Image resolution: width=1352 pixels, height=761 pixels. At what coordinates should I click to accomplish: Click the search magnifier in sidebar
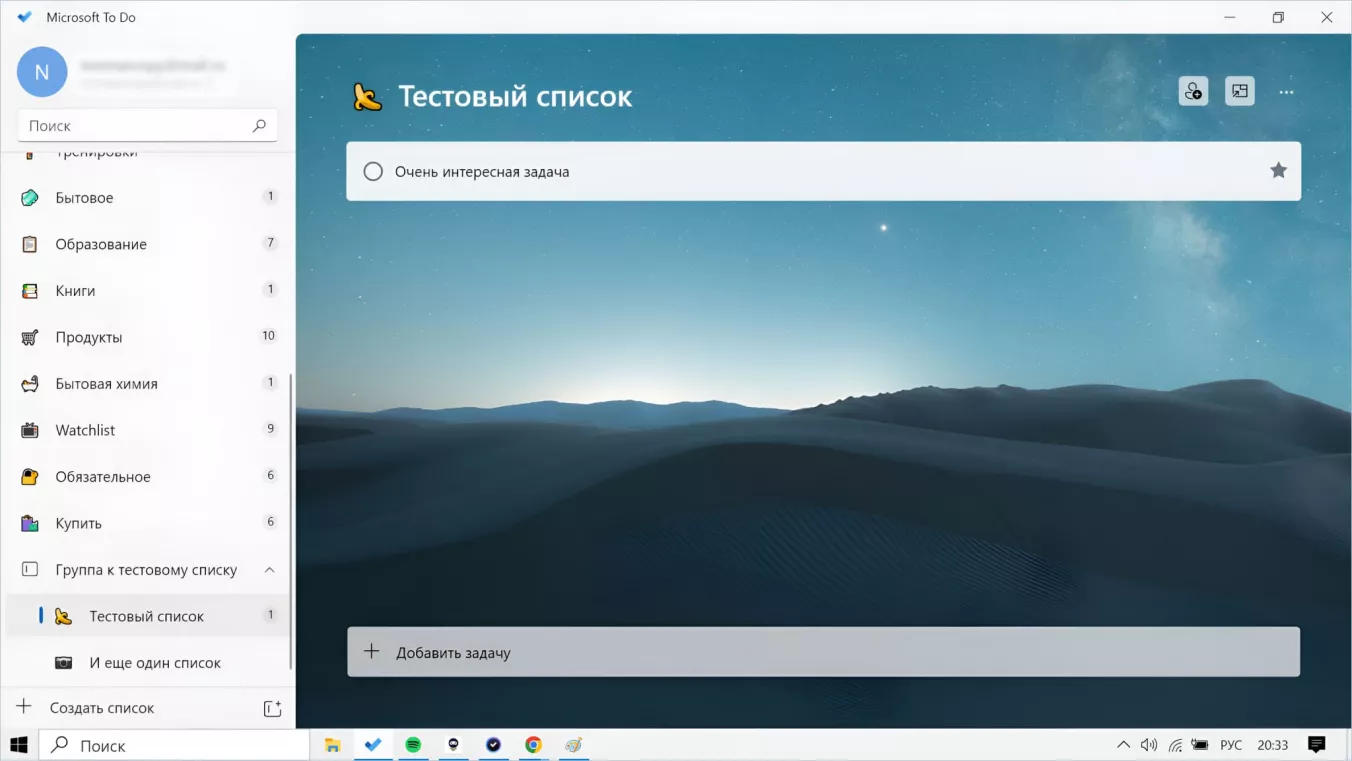259,126
